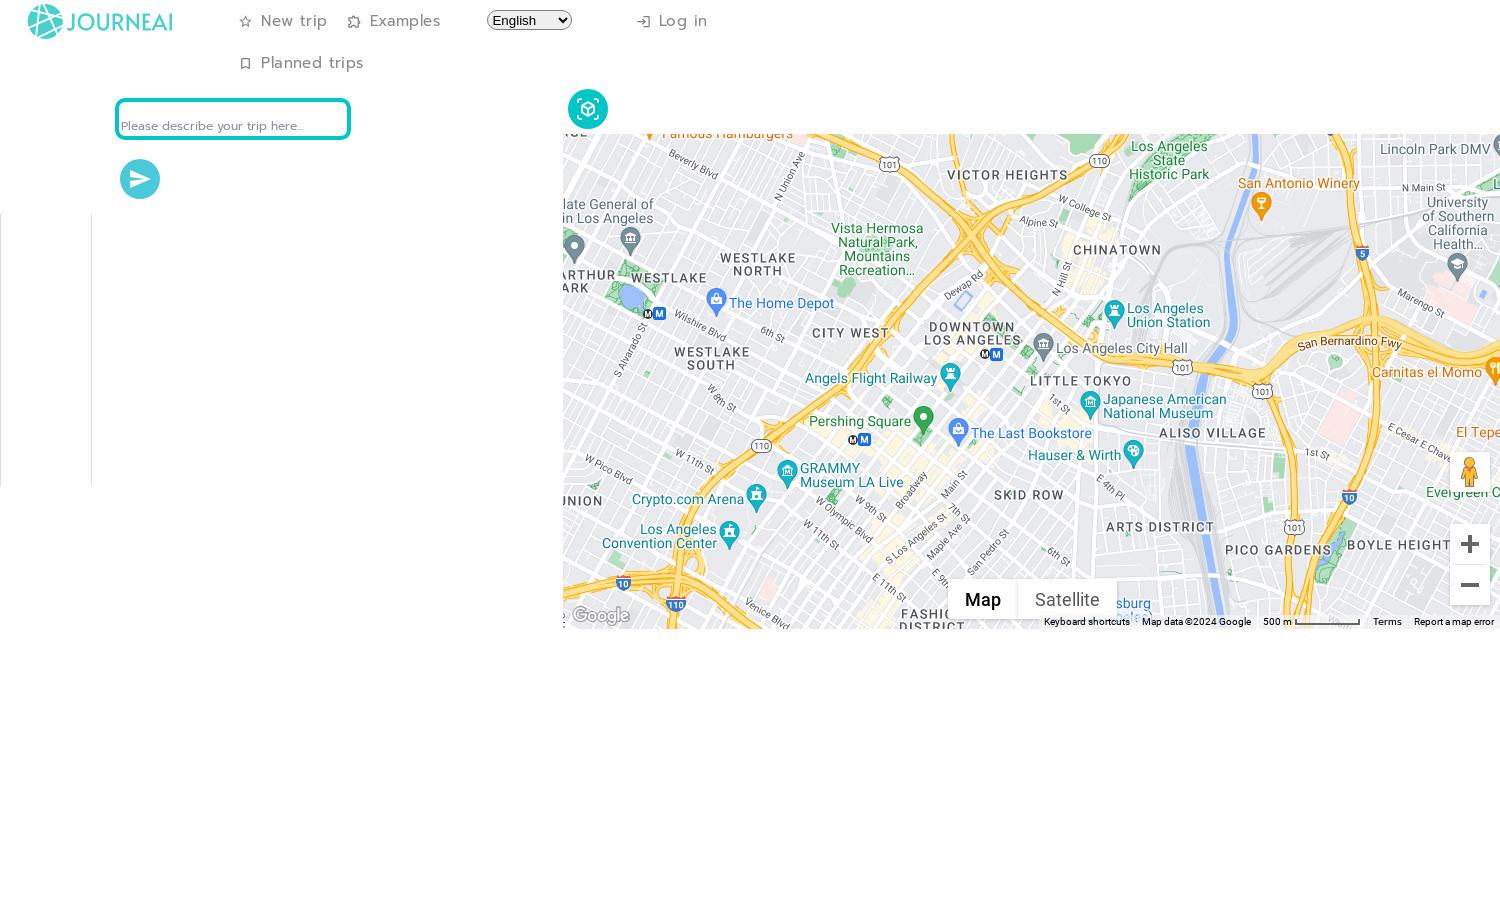
Task: Click the university marker near Marengo St
Action: click(1457, 265)
